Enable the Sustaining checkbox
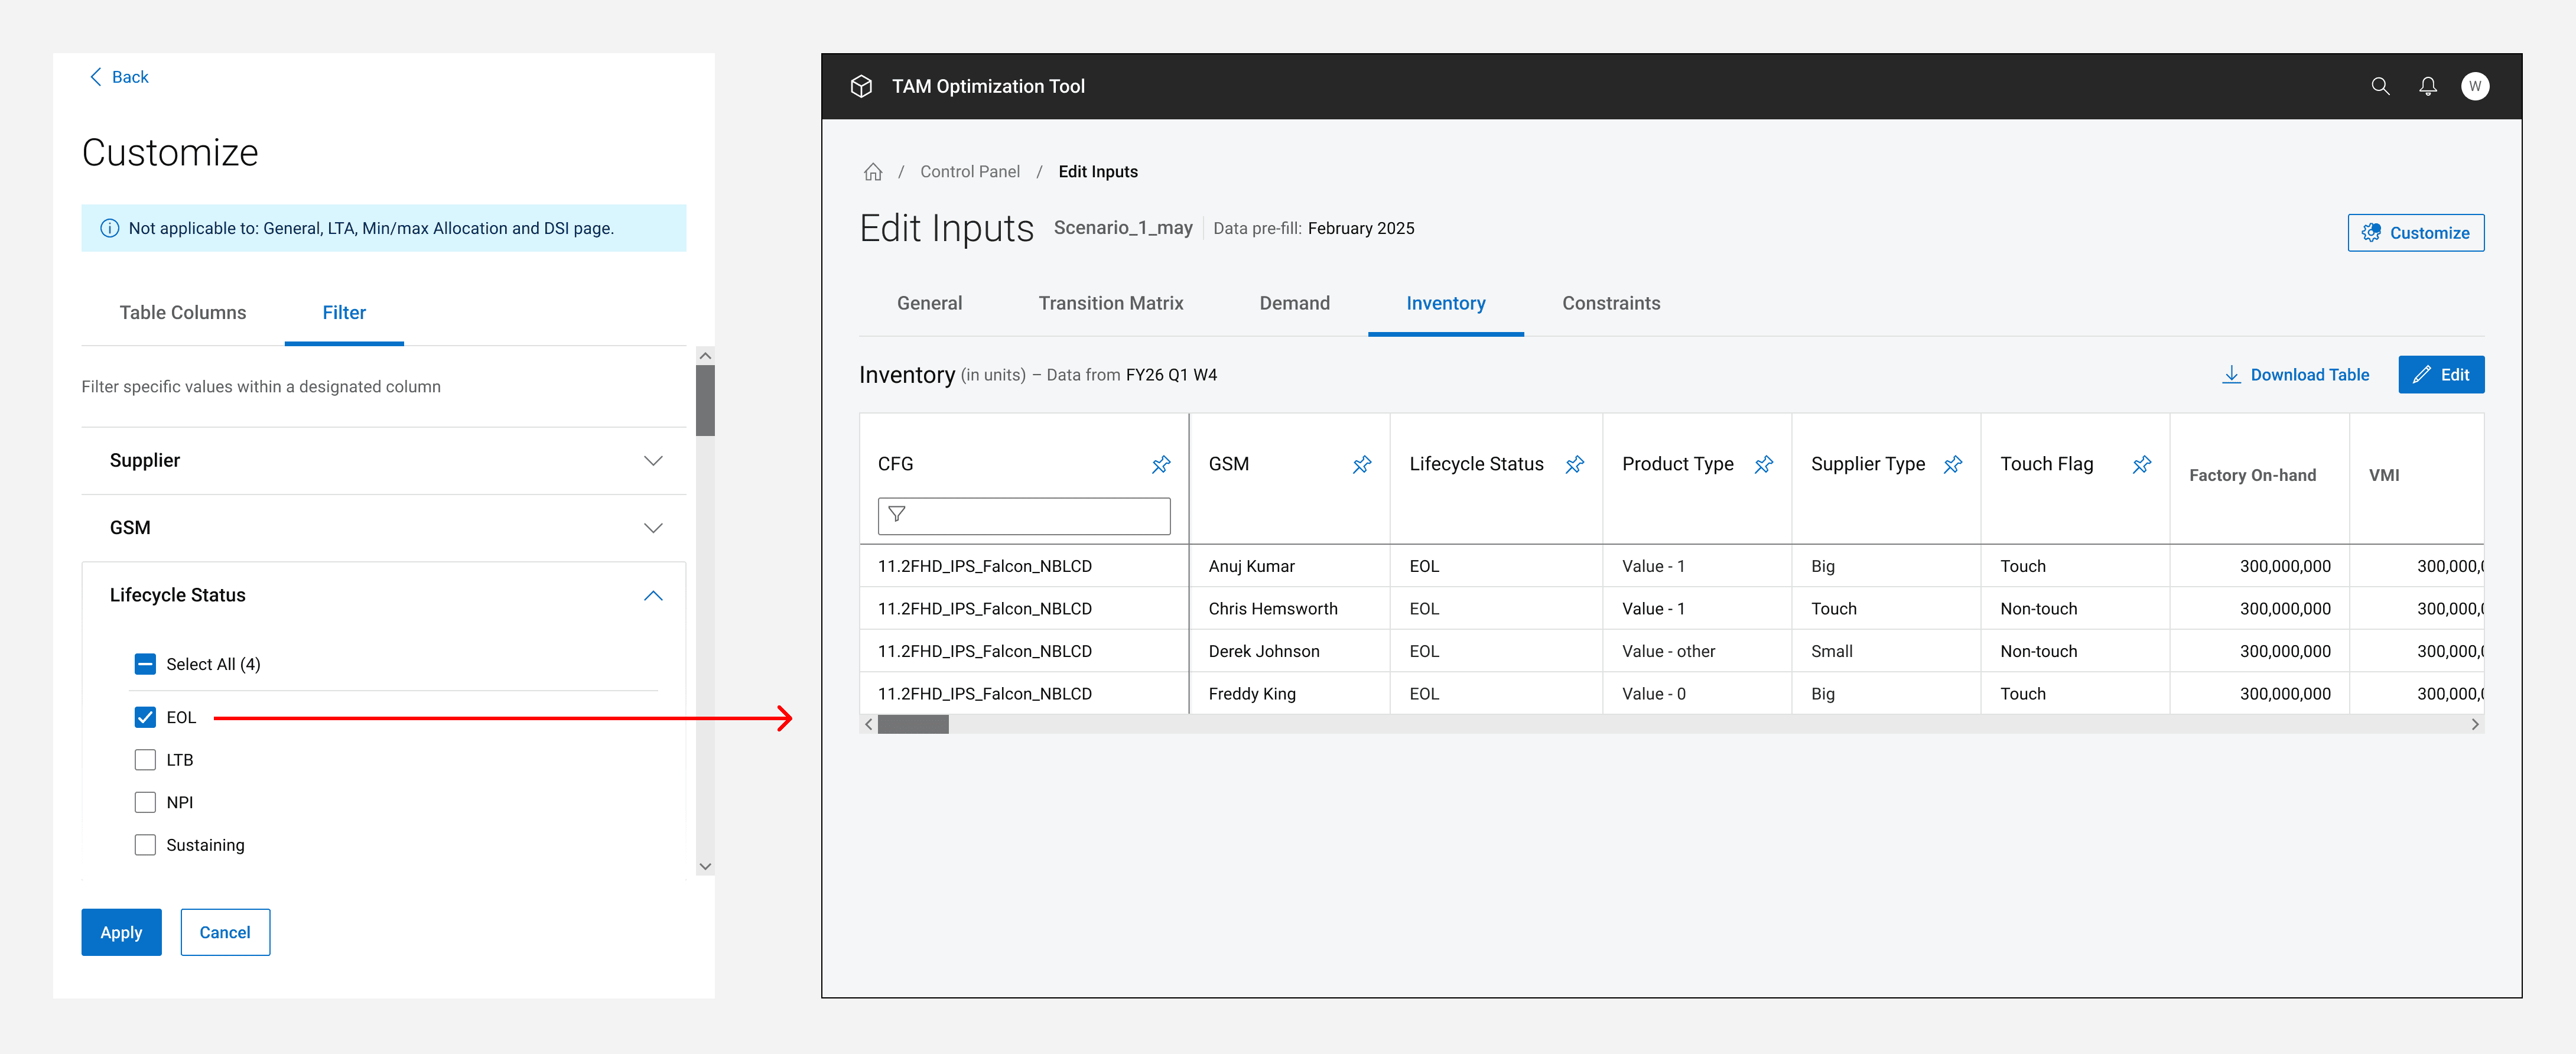 pyautogui.click(x=145, y=845)
